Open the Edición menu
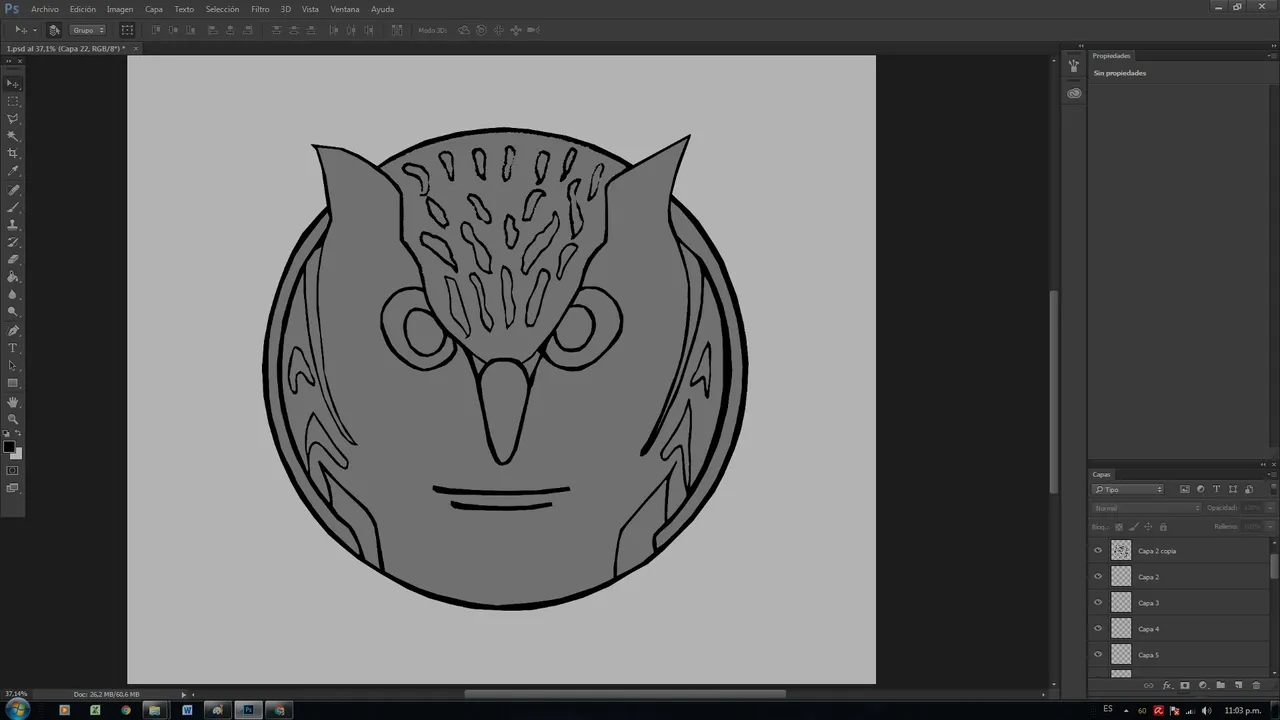This screenshot has width=1280, height=720. (x=83, y=9)
